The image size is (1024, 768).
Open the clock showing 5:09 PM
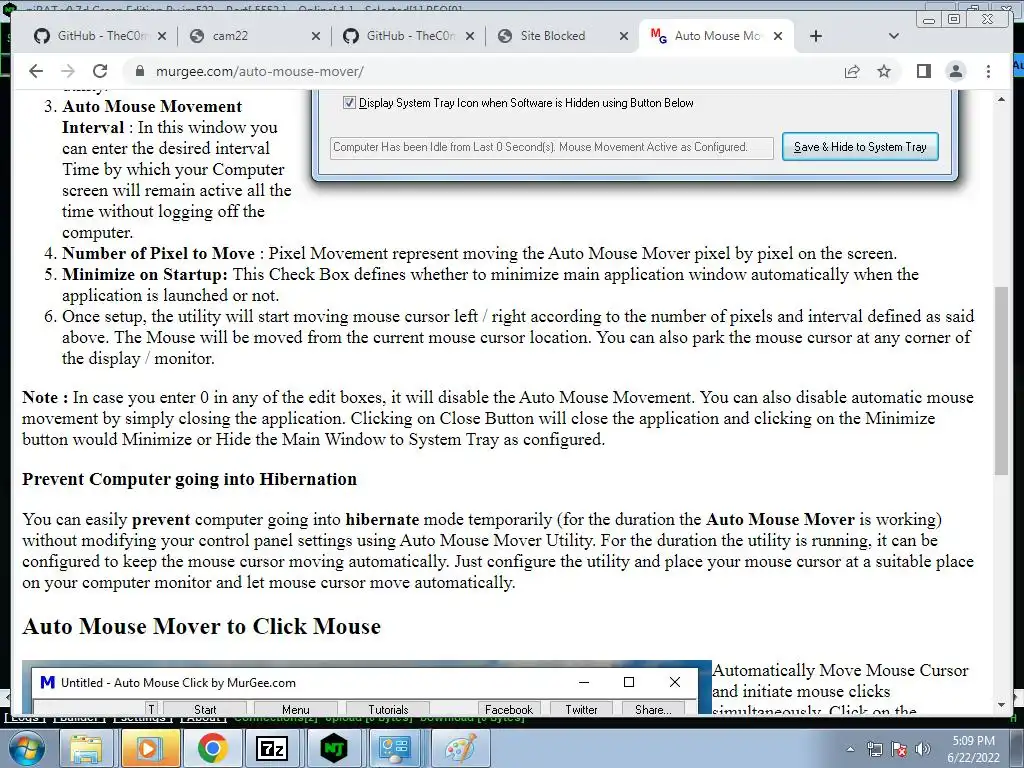[973, 749]
